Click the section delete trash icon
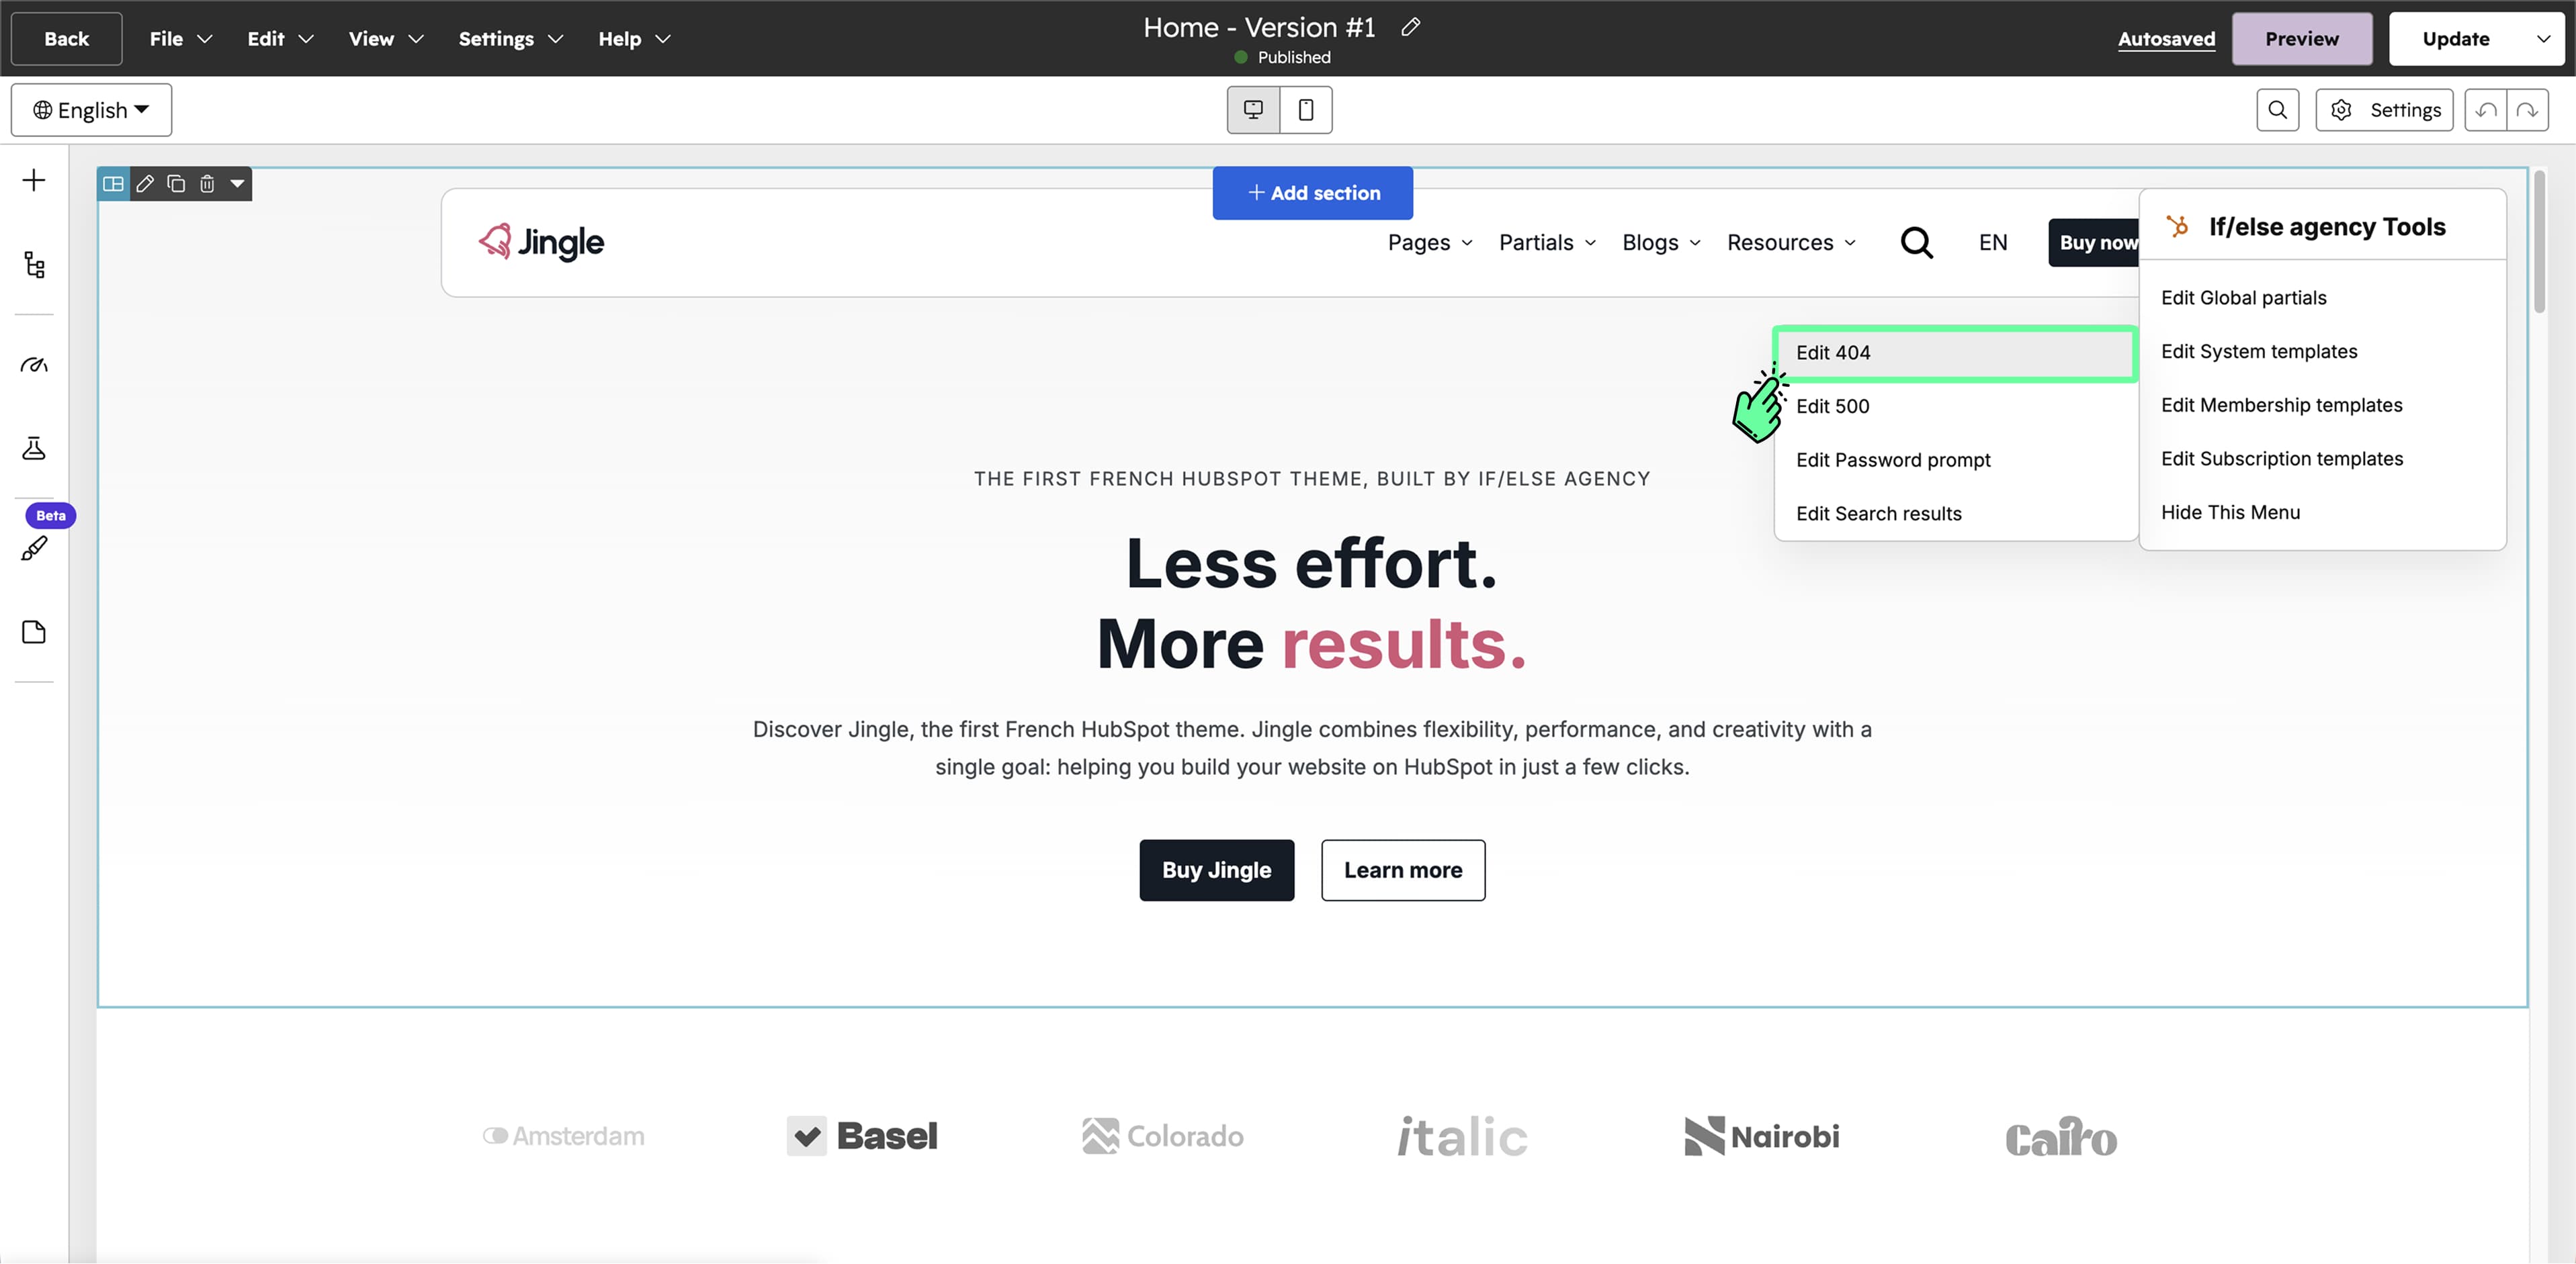 [x=207, y=184]
